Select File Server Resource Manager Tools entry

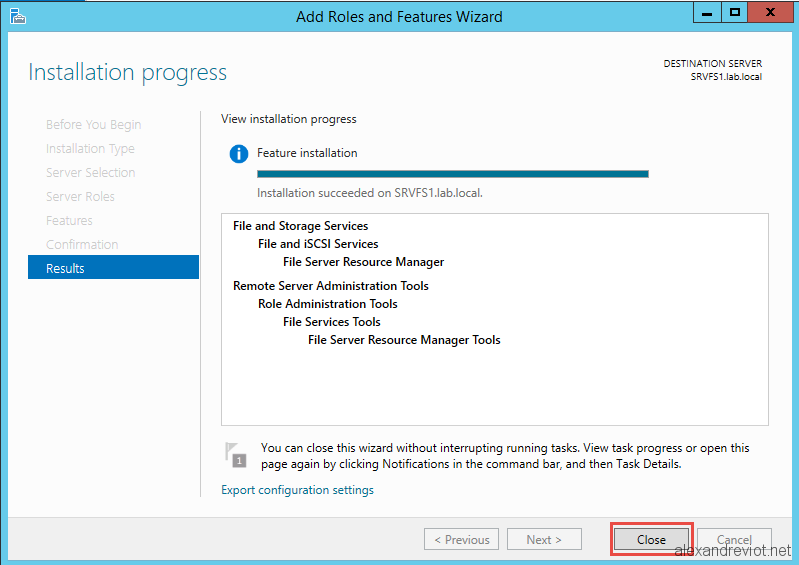tap(404, 340)
